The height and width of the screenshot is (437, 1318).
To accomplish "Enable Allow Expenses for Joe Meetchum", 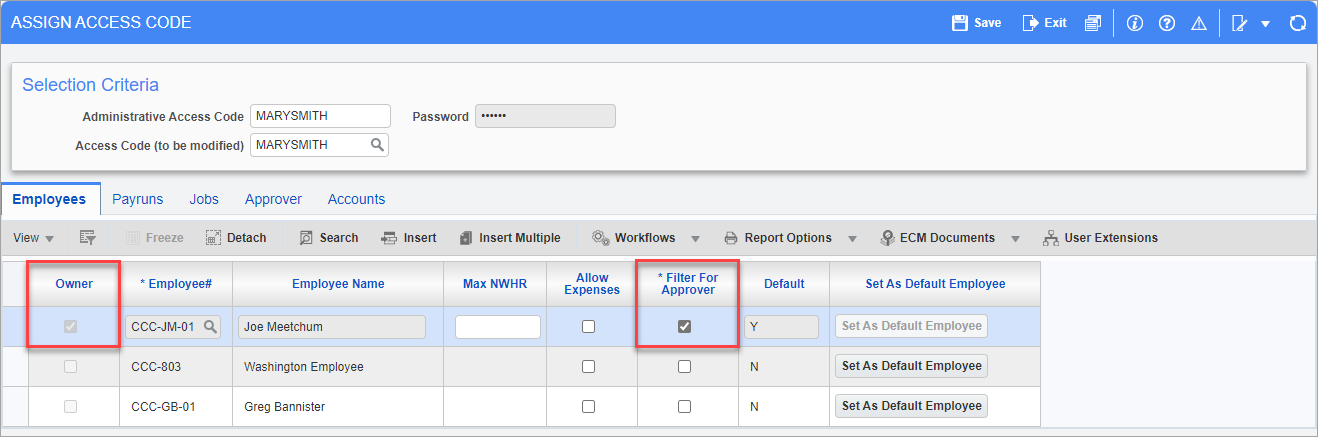I will [x=588, y=326].
